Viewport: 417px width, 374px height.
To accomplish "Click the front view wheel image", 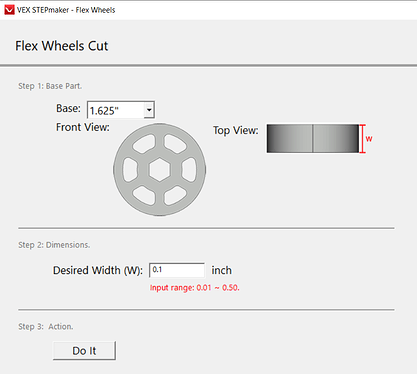I will 160,170.
